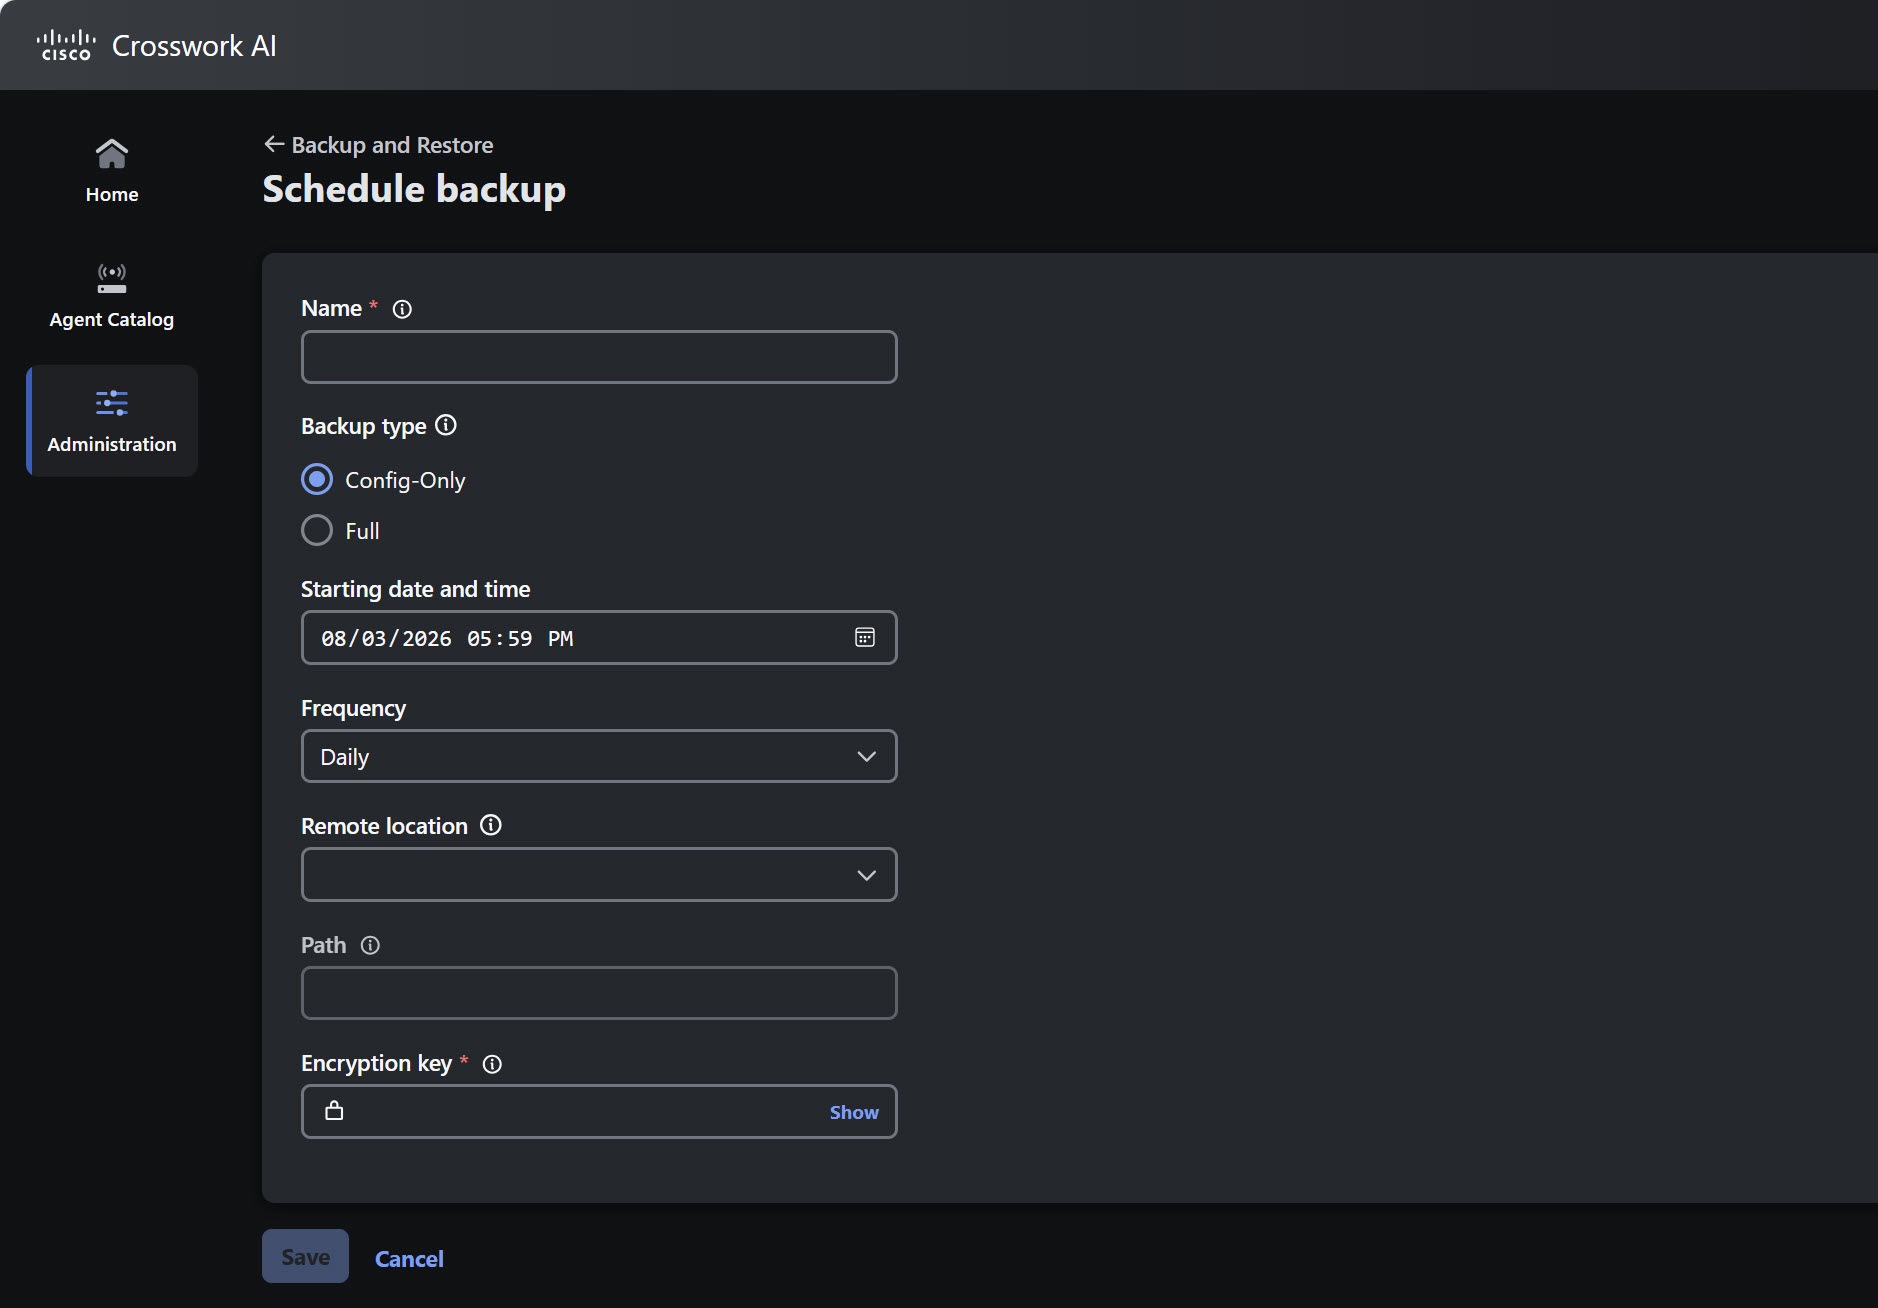The height and width of the screenshot is (1308, 1878).
Task: Click the Encryption key info icon
Action: pyautogui.click(x=492, y=1064)
